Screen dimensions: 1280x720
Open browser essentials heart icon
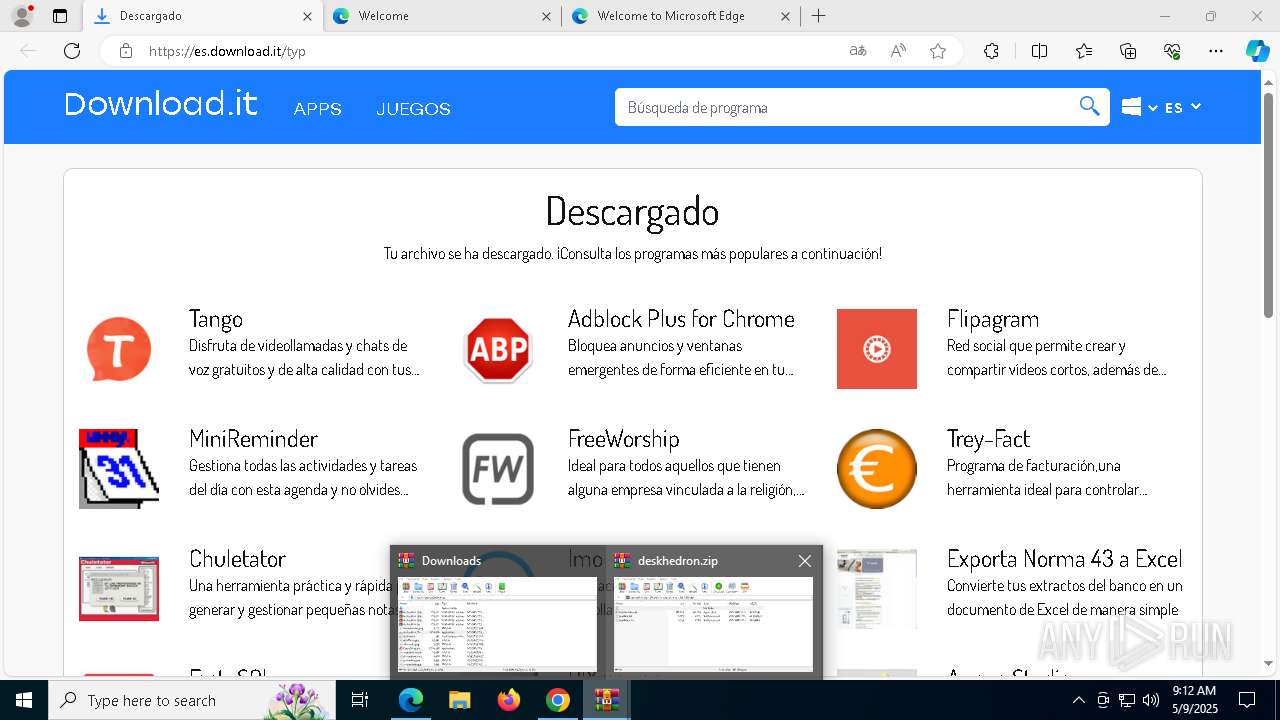tap(1172, 51)
